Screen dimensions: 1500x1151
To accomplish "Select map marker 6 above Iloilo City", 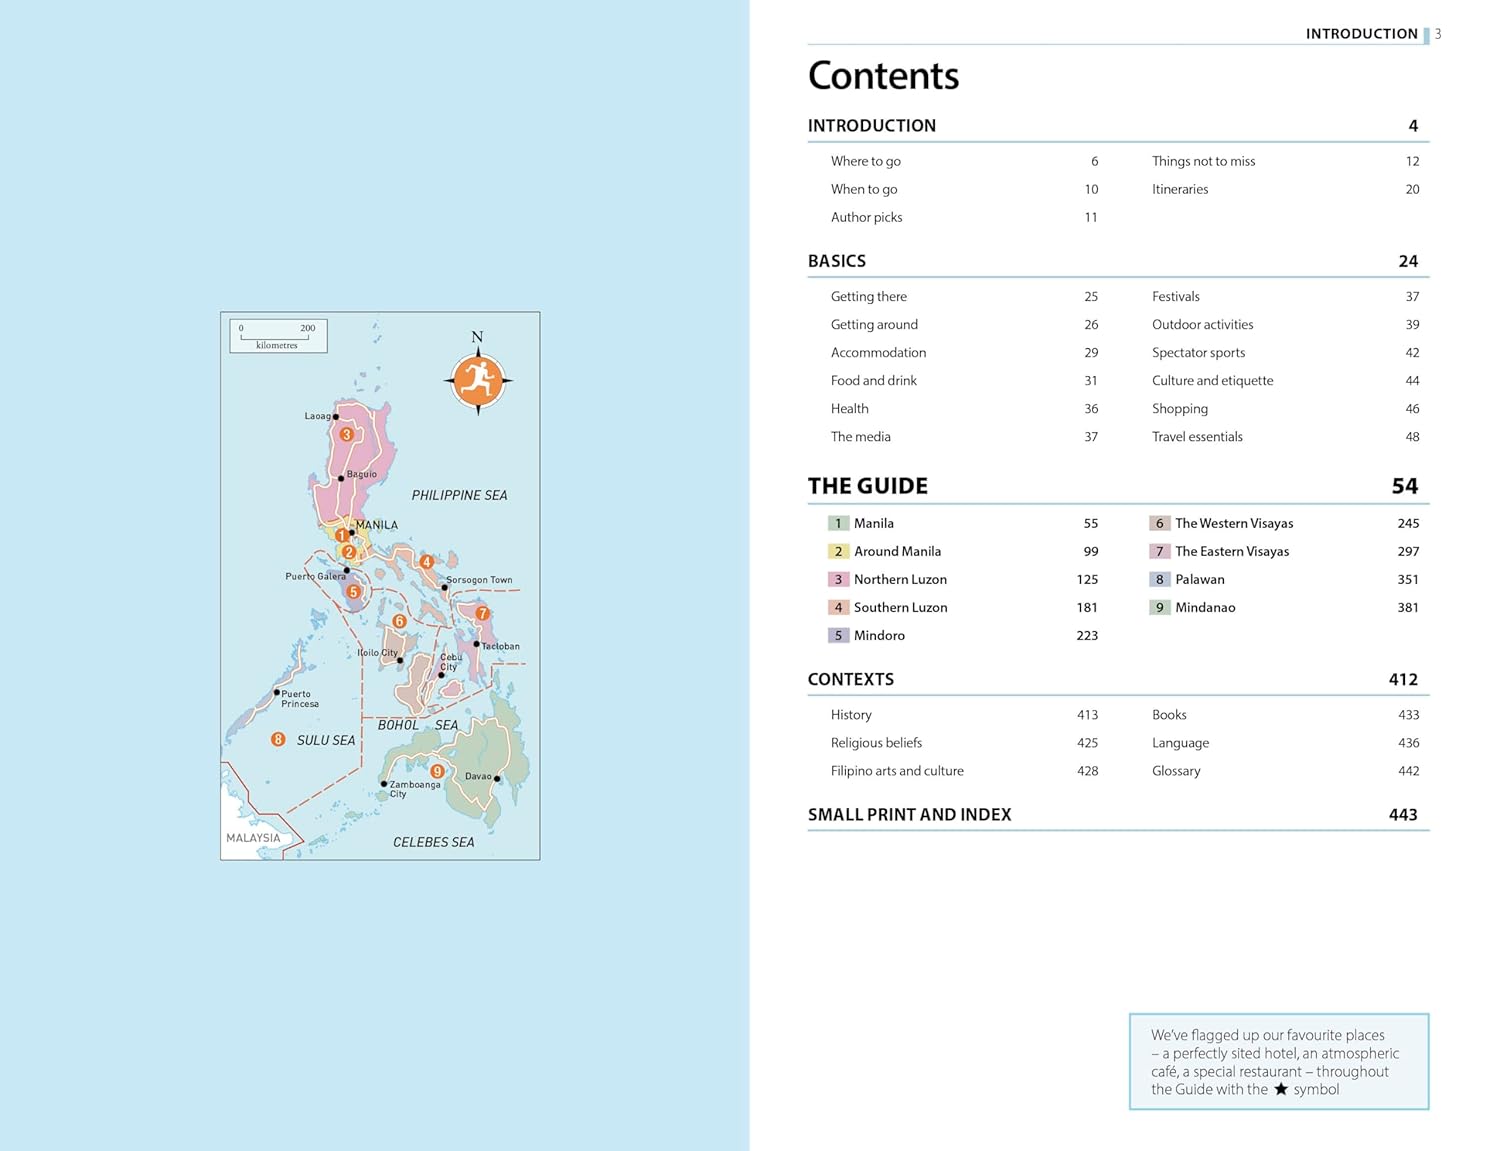I will tap(399, 621).
